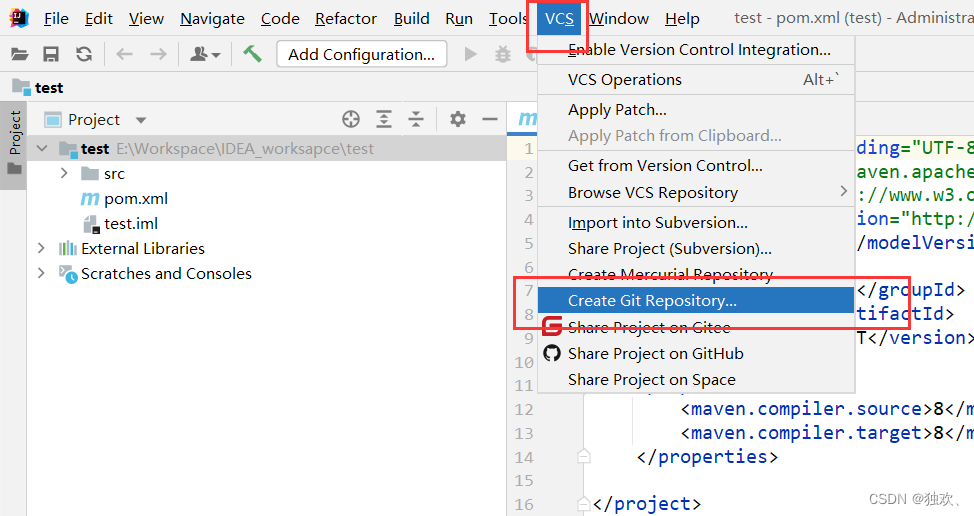Image resolution: width=974 pixels, height=516 pixels.
Task: Click fold marker beside closing project tag
Action: point(583,504)
